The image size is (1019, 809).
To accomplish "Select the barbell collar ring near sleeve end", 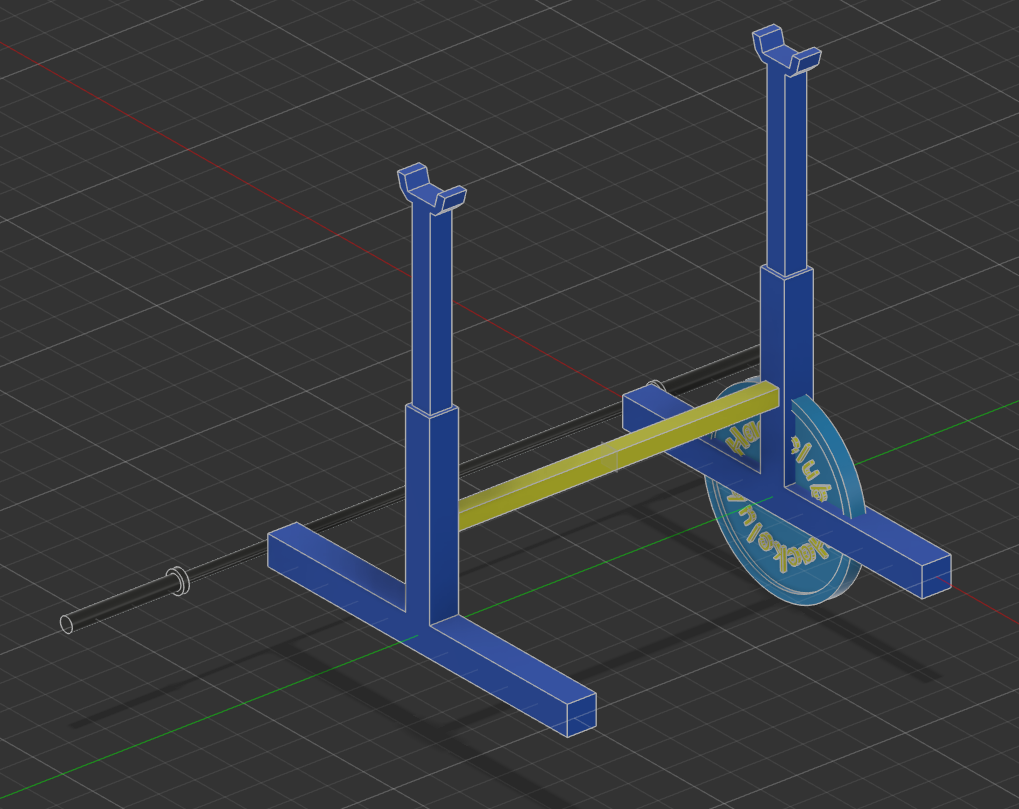I will [x=178, y=581].
